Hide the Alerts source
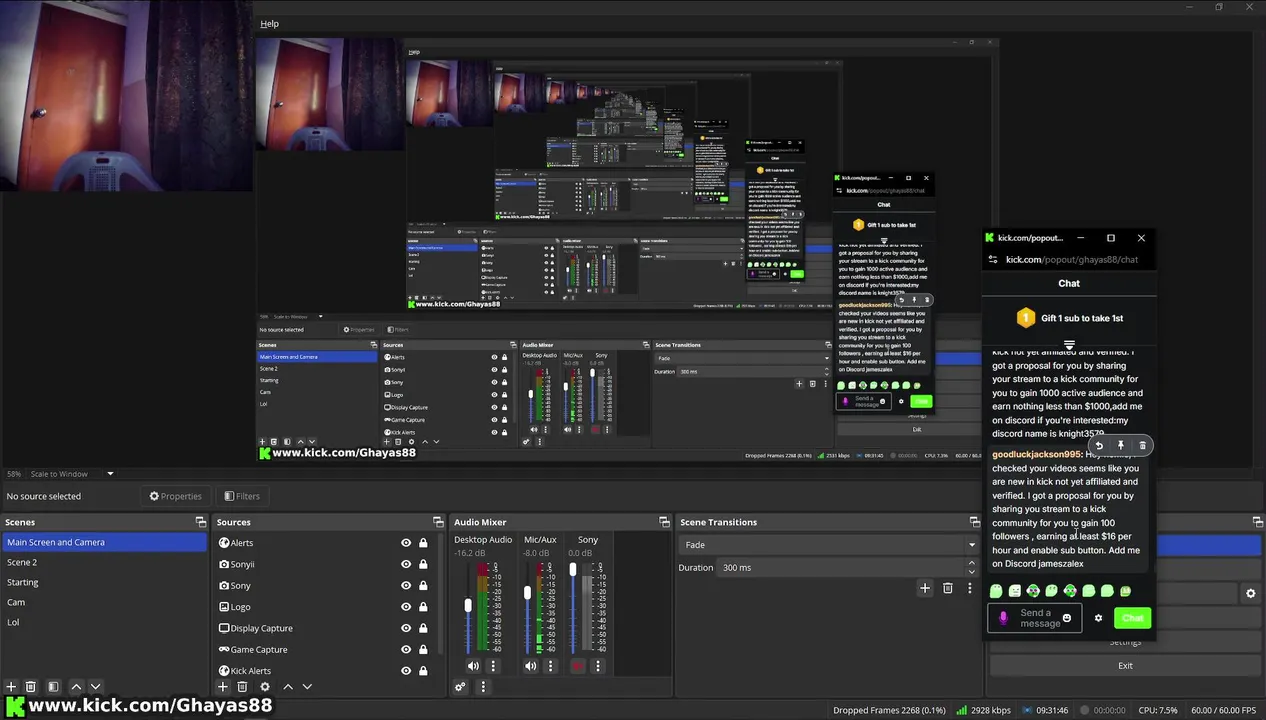Viewport: 1266px width, 720px height. tap(406, 543)
